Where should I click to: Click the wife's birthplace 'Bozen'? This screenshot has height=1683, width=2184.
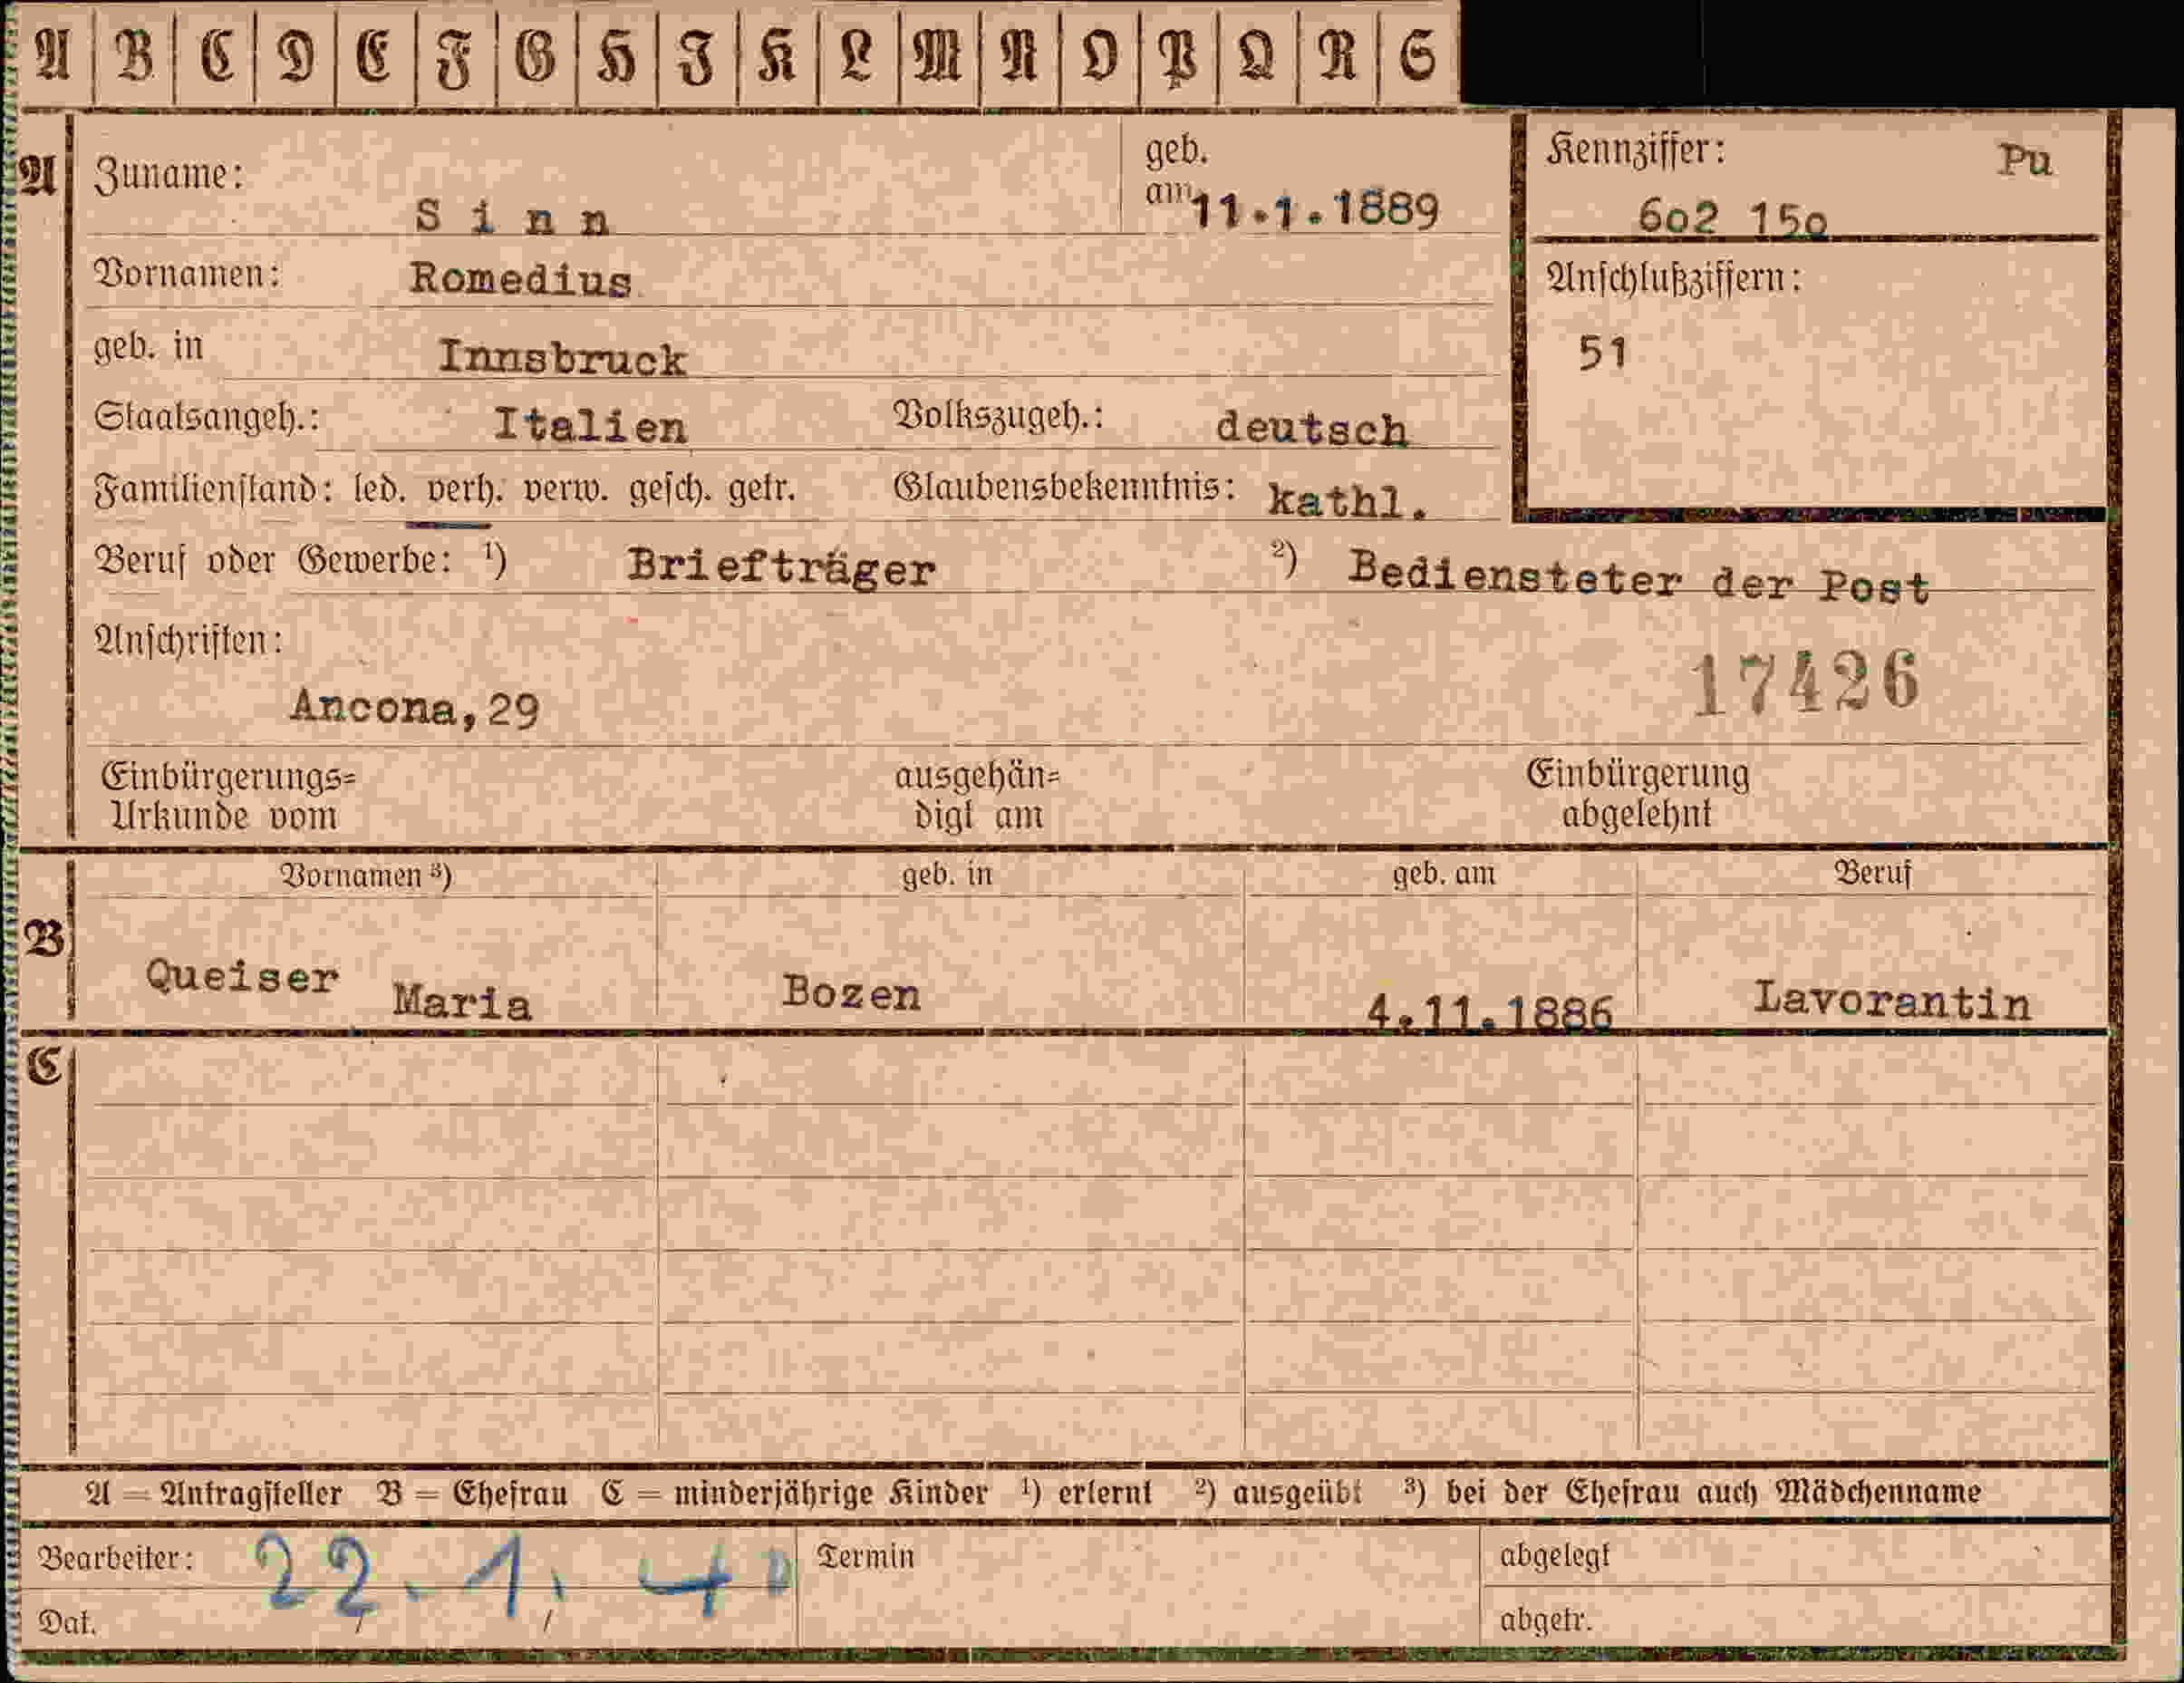[x=851, y=993]
